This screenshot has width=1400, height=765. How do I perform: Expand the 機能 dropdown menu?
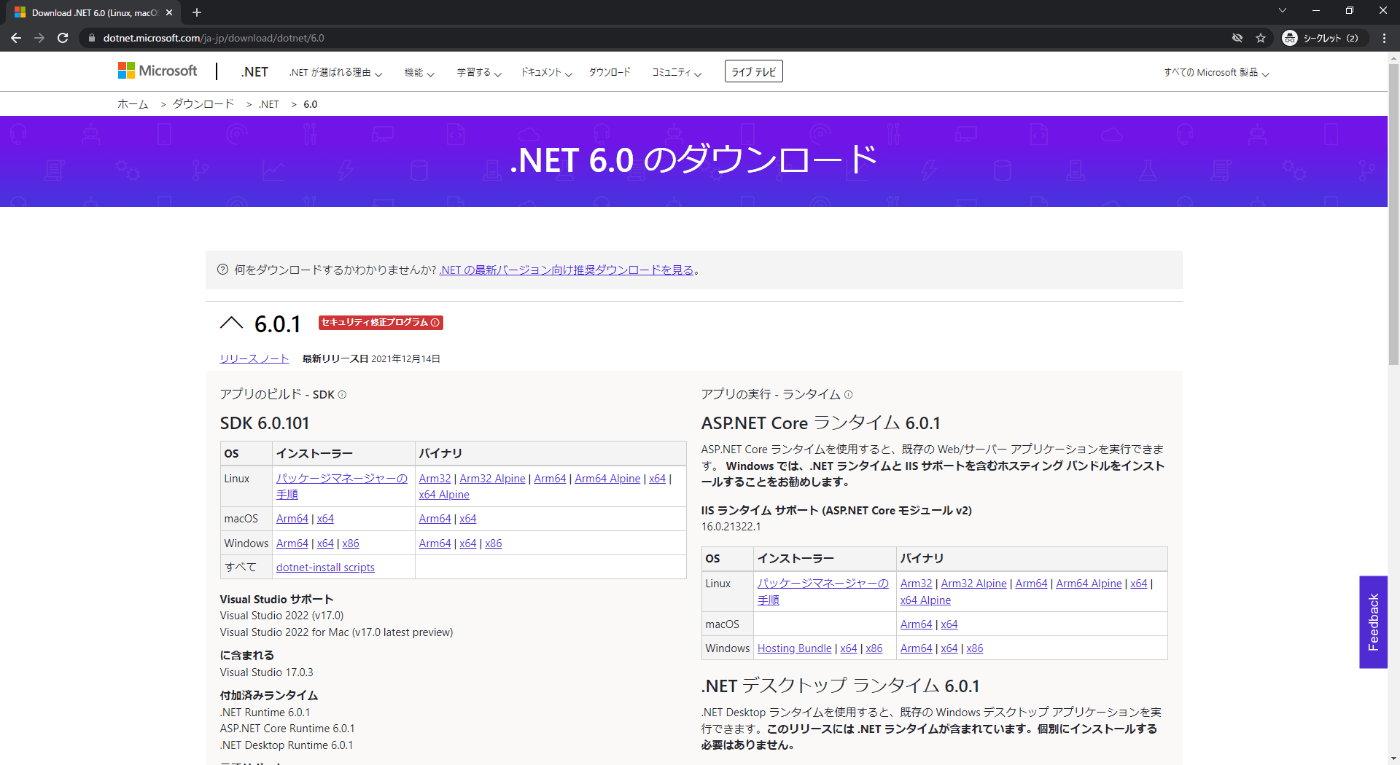(x=419, y=73)
